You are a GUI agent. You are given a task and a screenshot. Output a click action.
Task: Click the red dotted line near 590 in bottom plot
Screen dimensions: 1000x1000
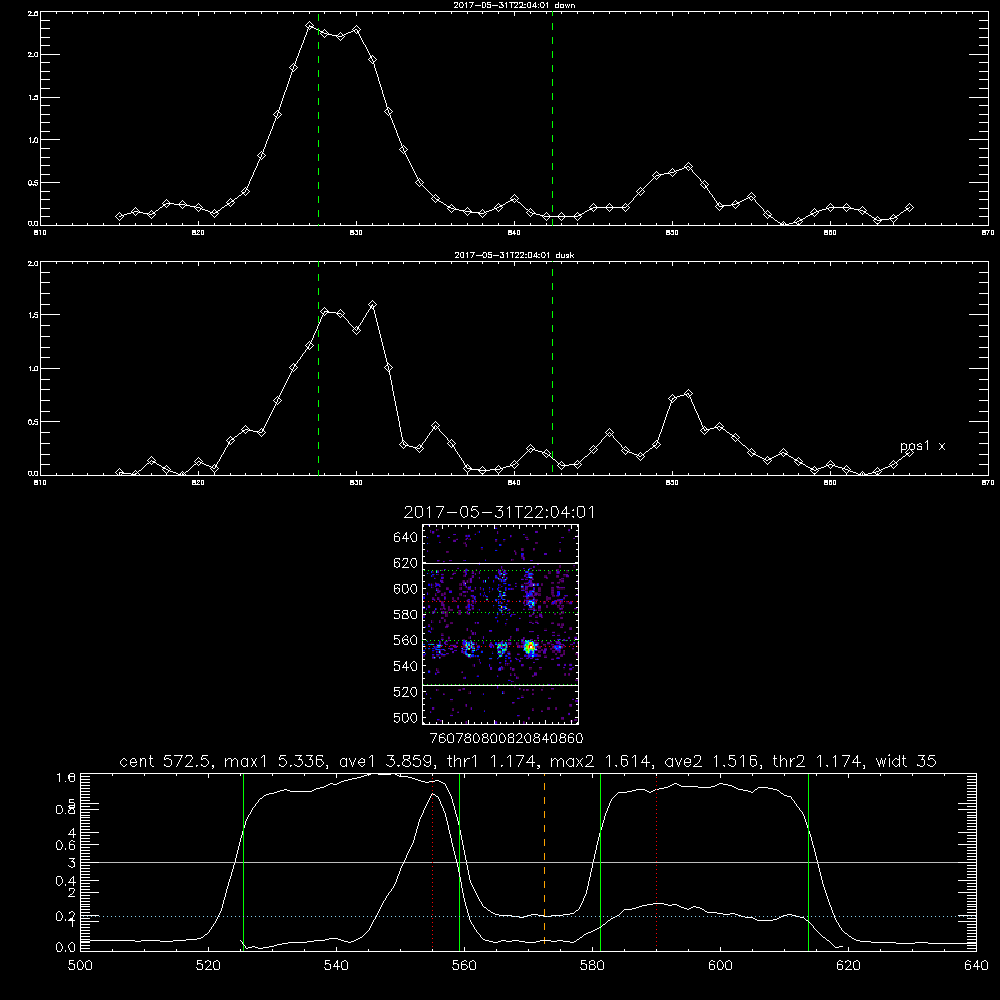[x=656, y=861]
